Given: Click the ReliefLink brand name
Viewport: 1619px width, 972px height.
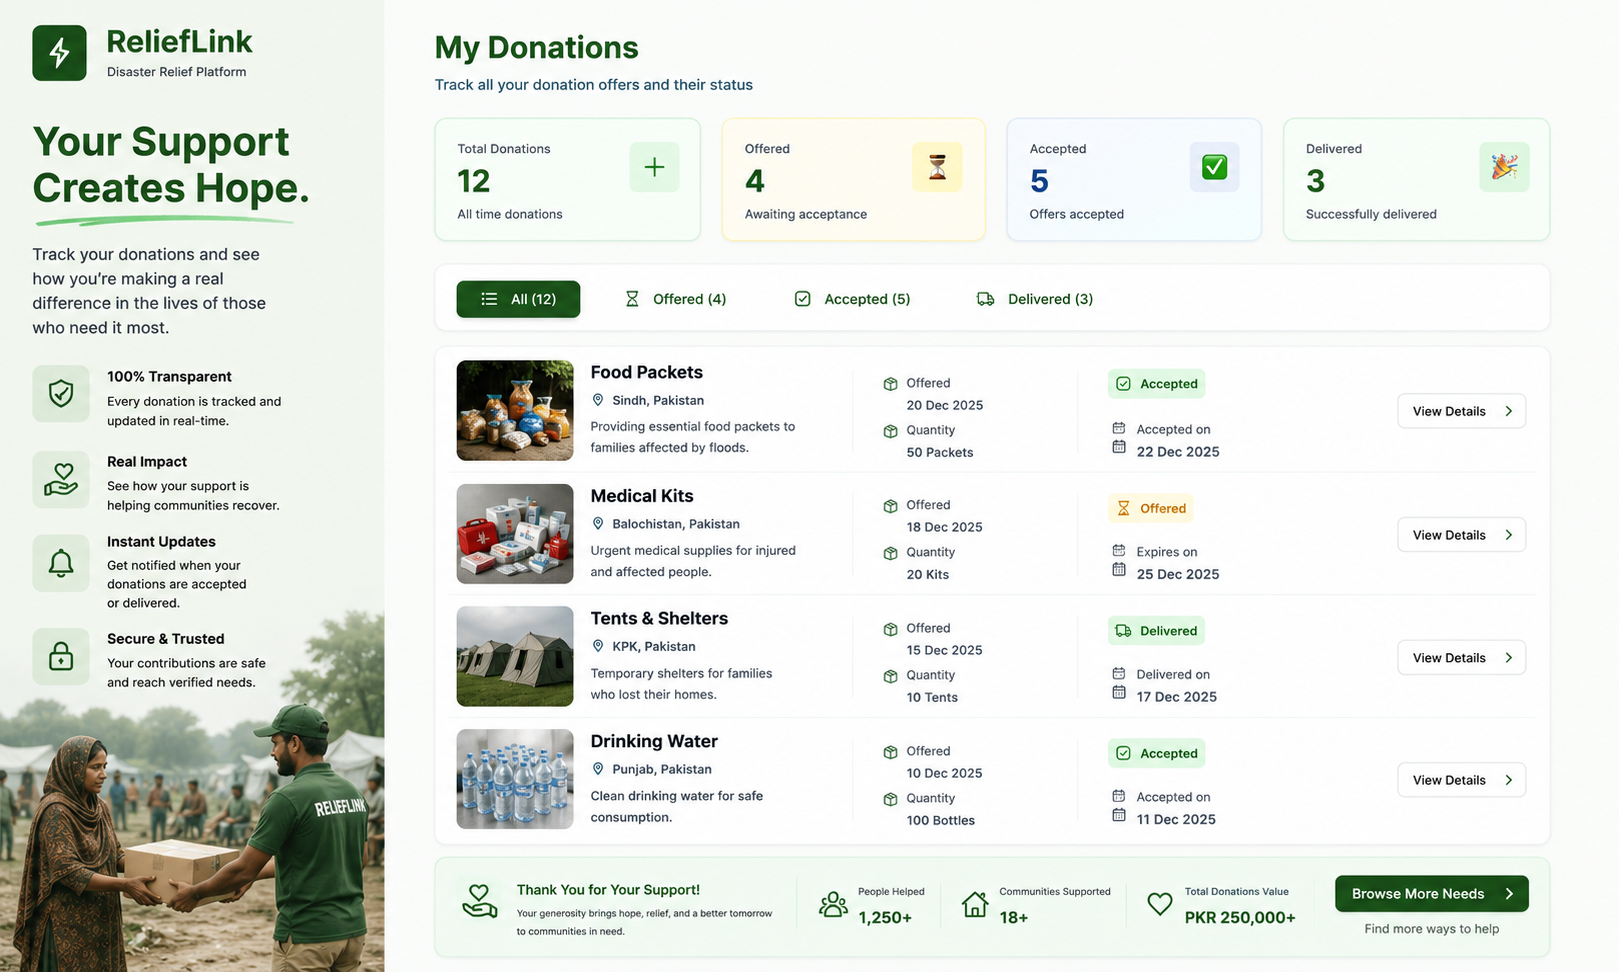Looking at the screenshot, I should point(180,42).
